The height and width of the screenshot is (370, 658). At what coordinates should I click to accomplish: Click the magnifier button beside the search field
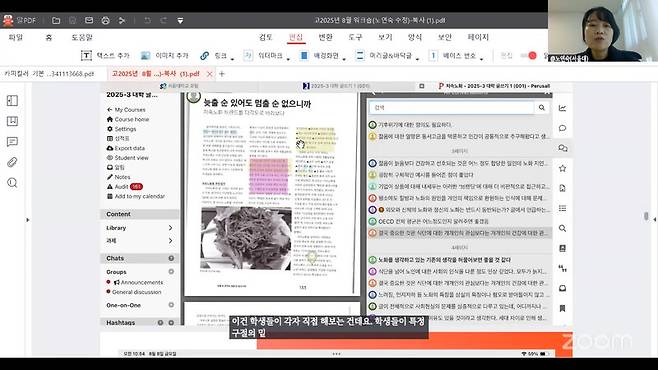tap(542, 108)
